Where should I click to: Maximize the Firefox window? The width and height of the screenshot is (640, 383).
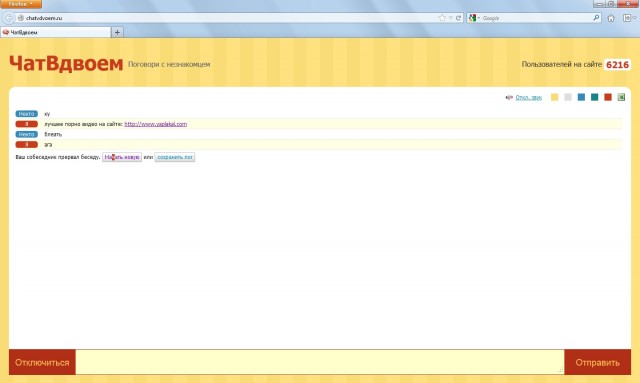pyautogui.click(x=611, y=4)
